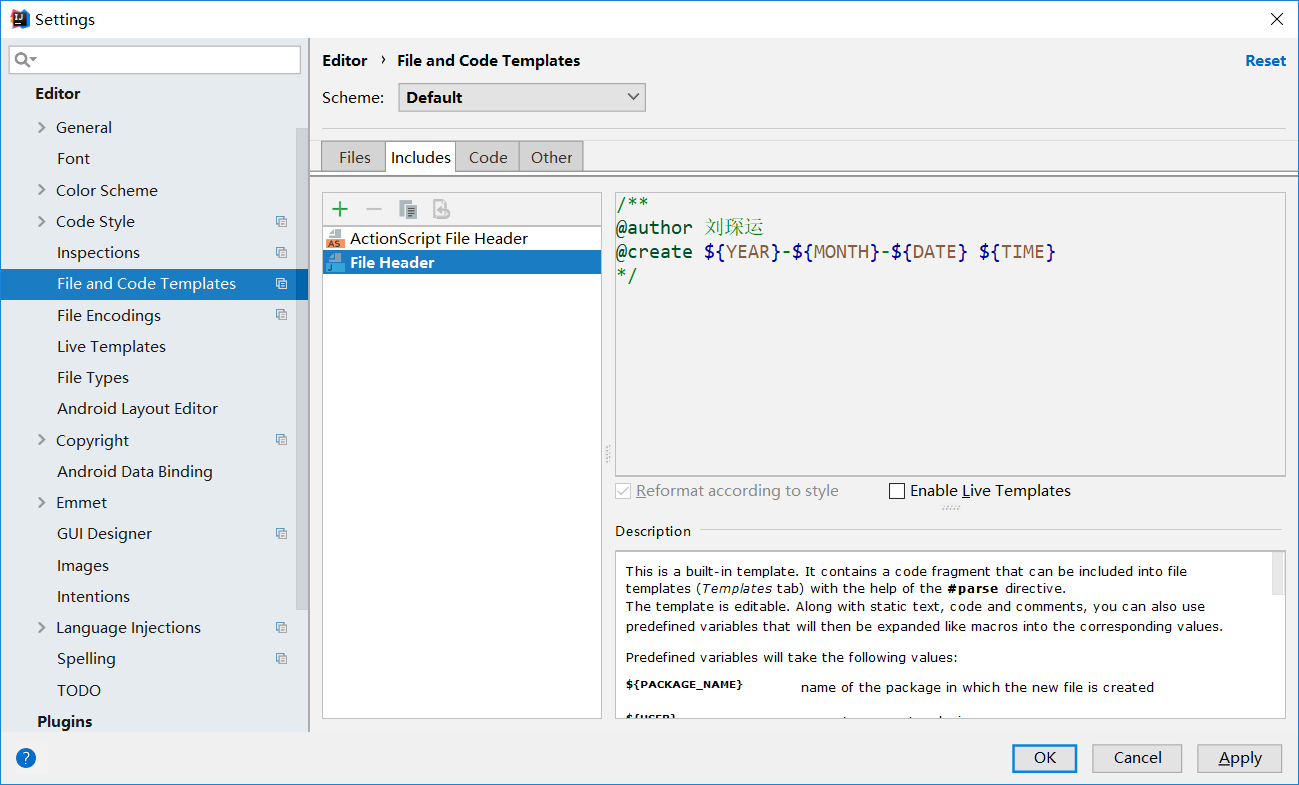Expand the Language Injections node
The height and width of the screenshot is (785, 1299).
point(41,628)
